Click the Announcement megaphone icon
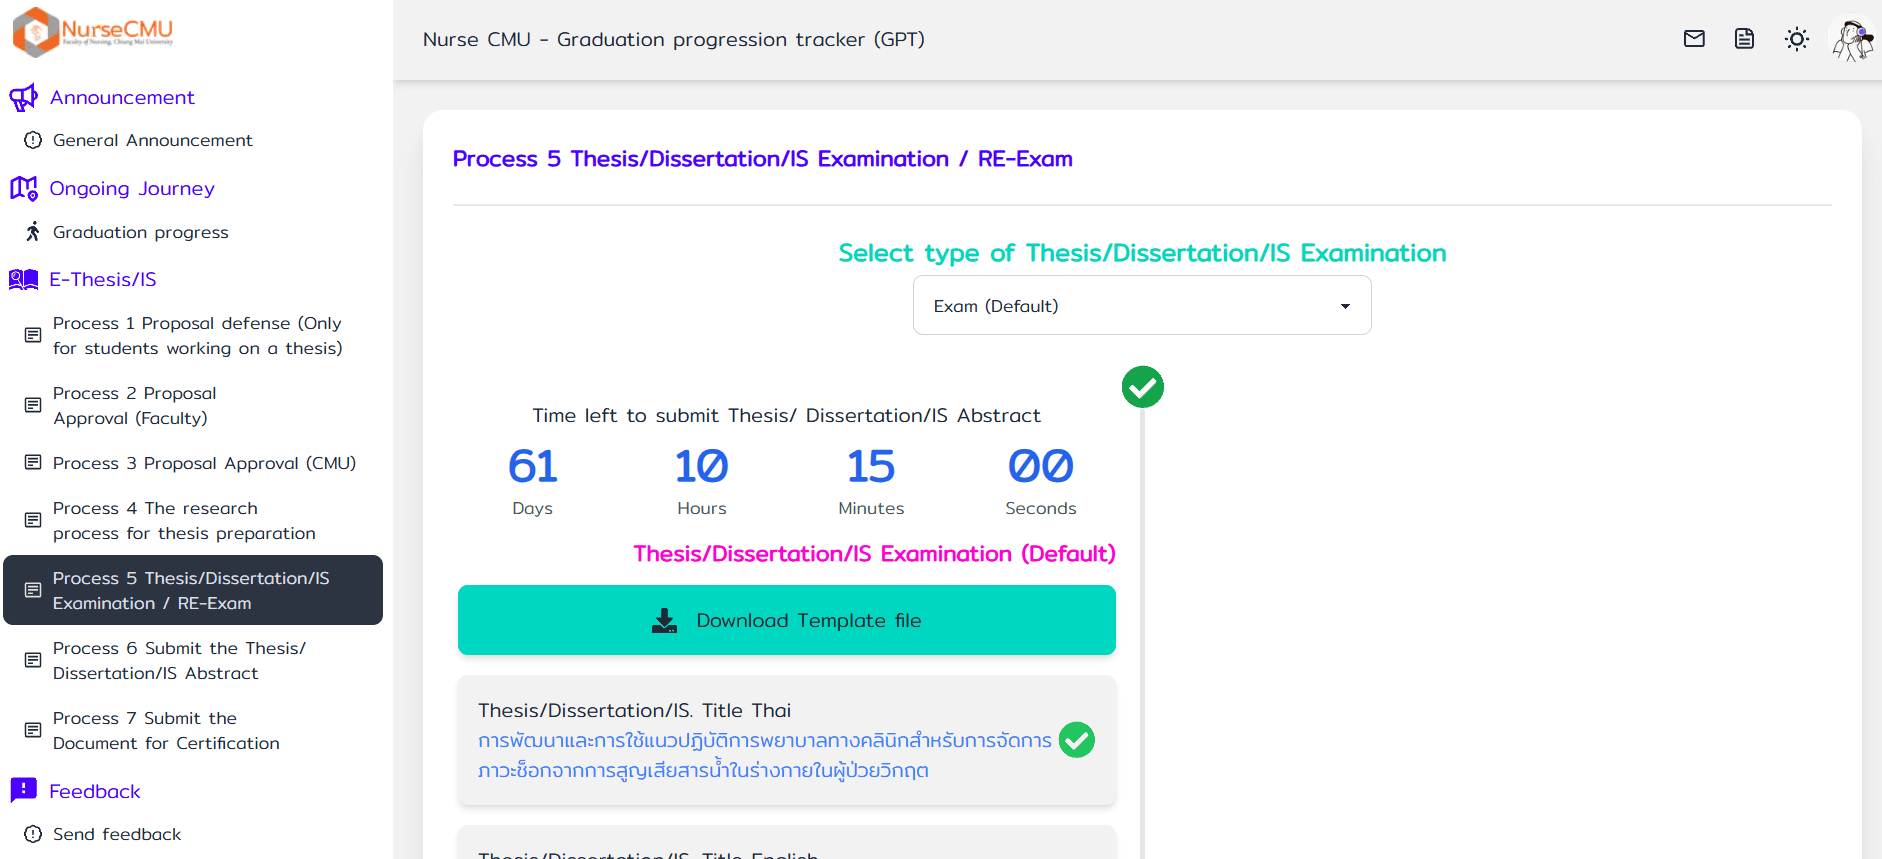Viewport: 1882px width, 859px height. point(23,98)
